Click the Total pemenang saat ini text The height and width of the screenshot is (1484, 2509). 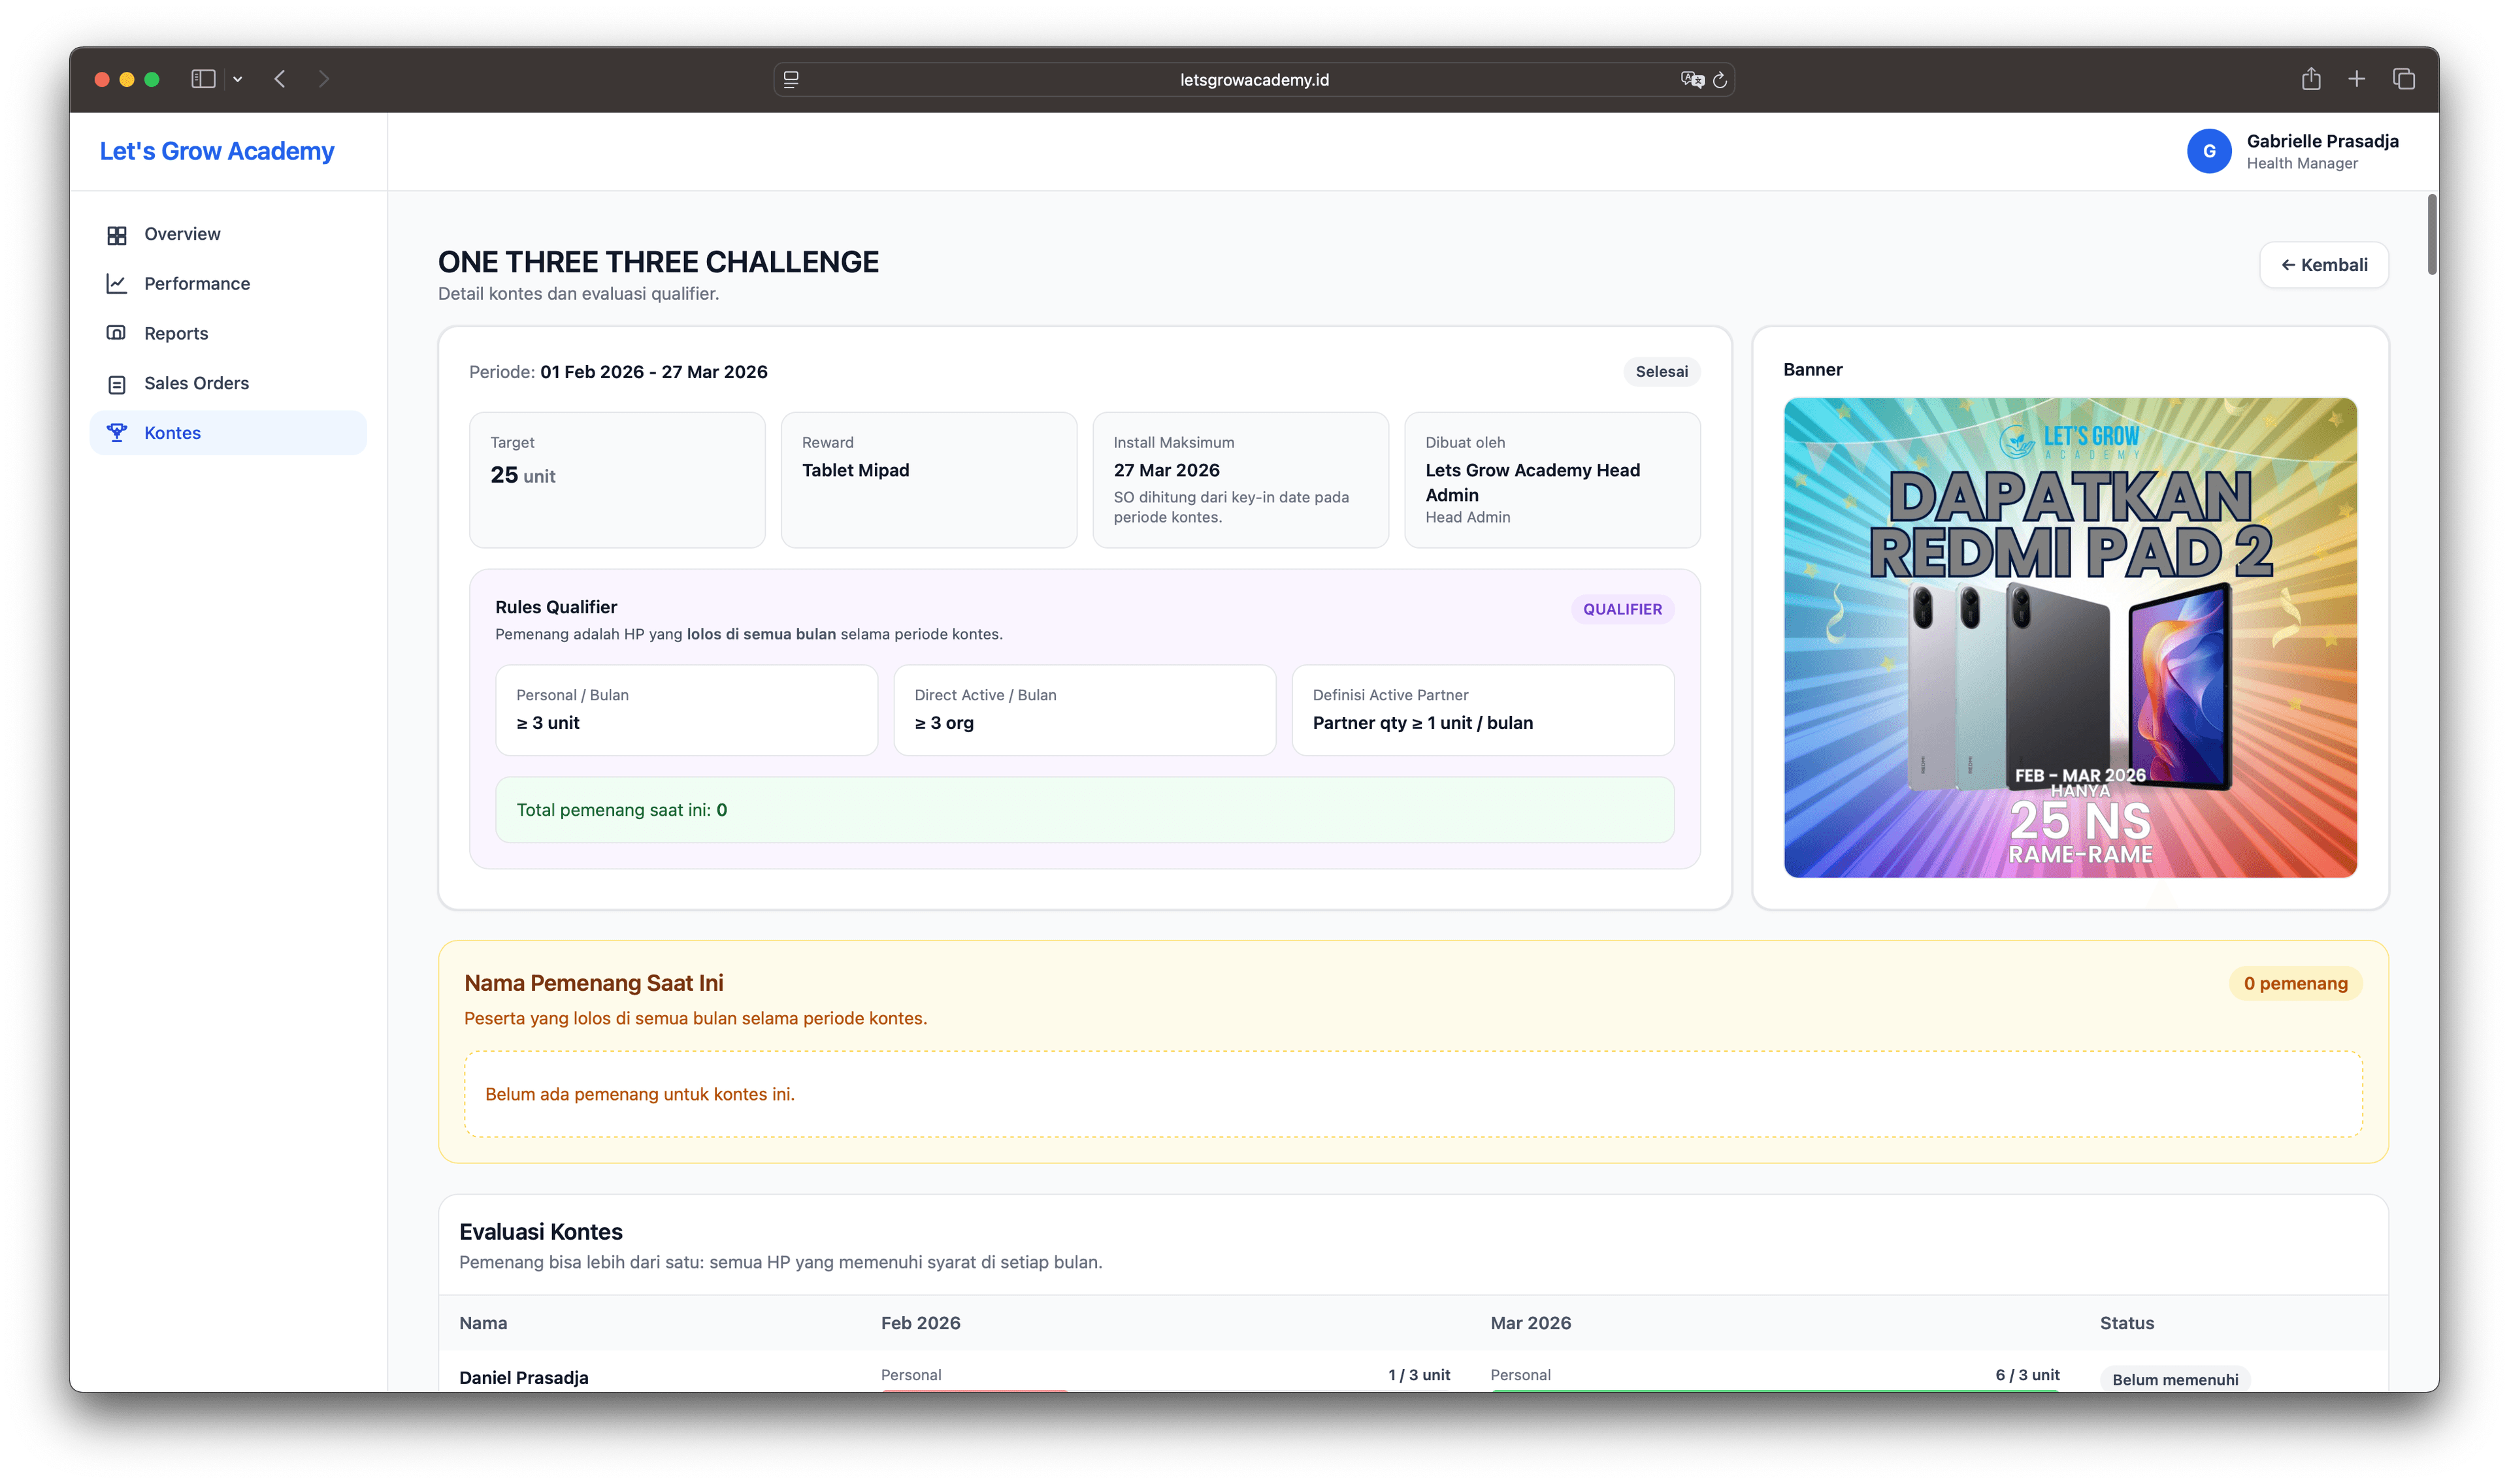click(622, 810)
